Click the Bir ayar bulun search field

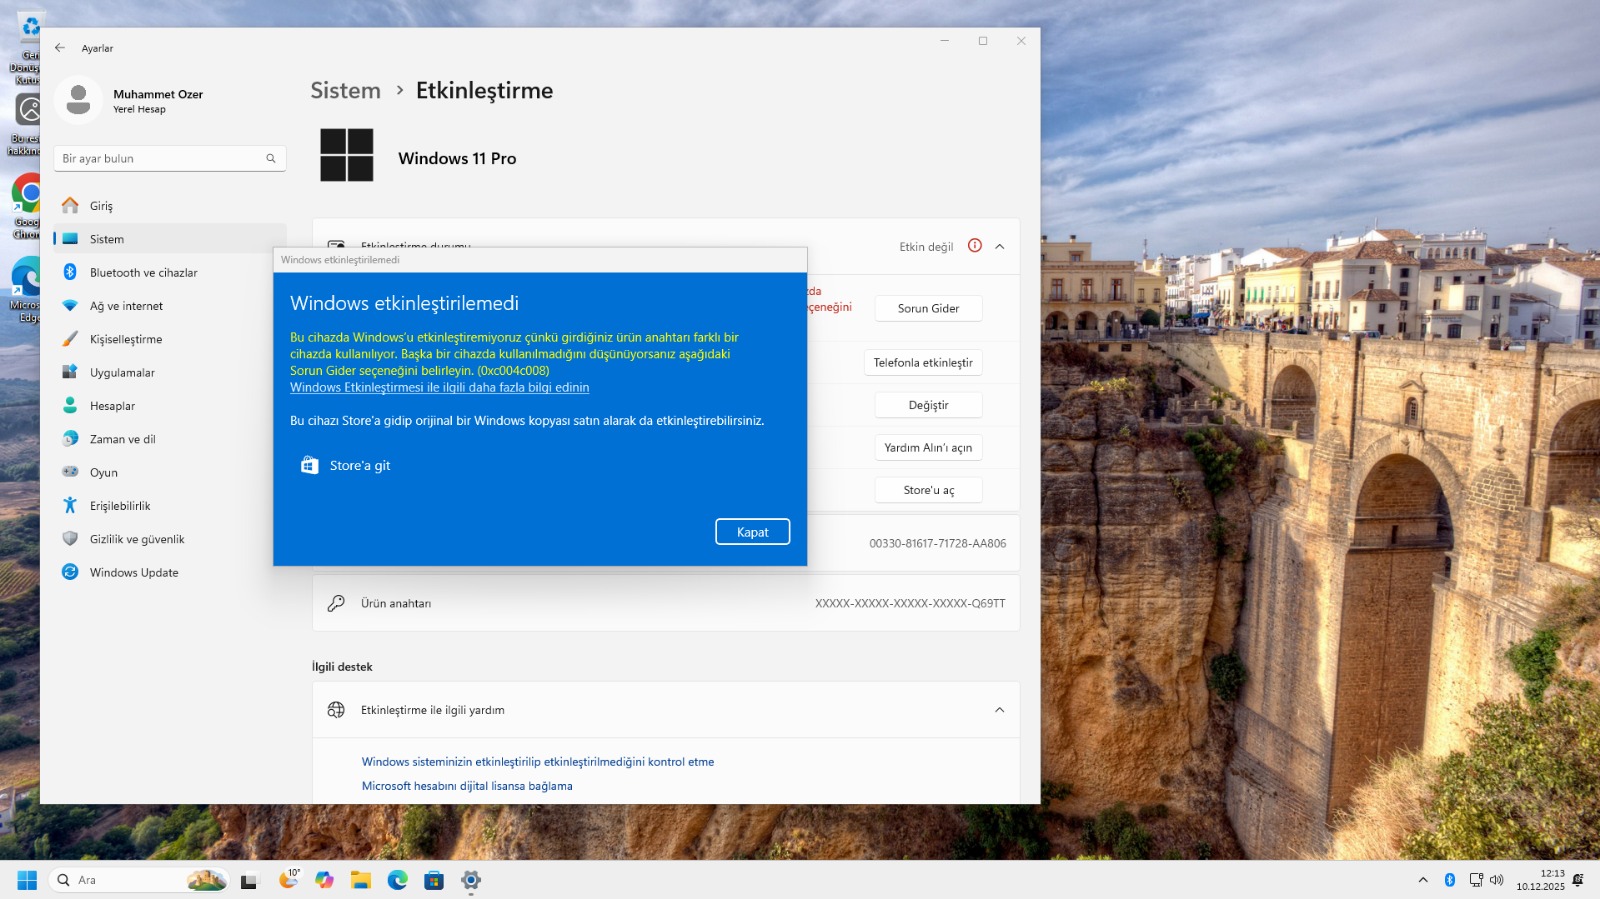(x=170, y=159)
